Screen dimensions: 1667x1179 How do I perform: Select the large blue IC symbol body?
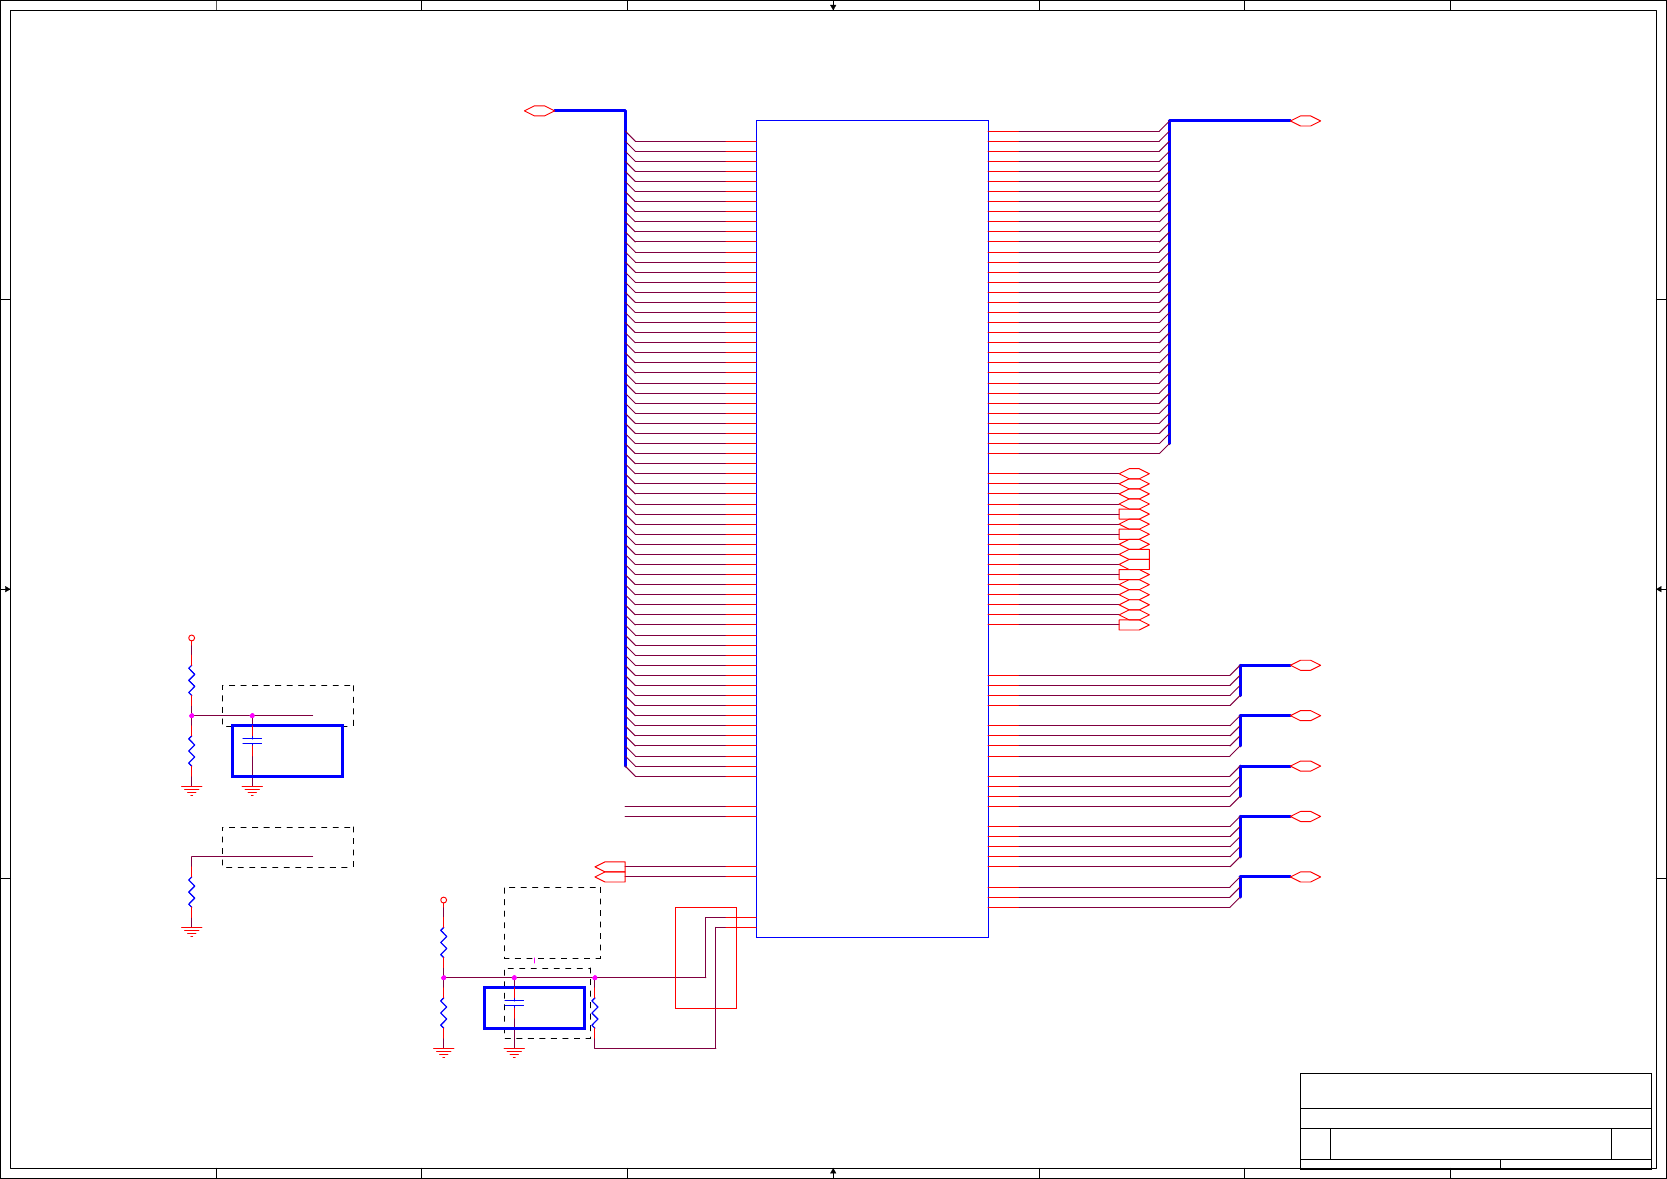coord(872,529)
